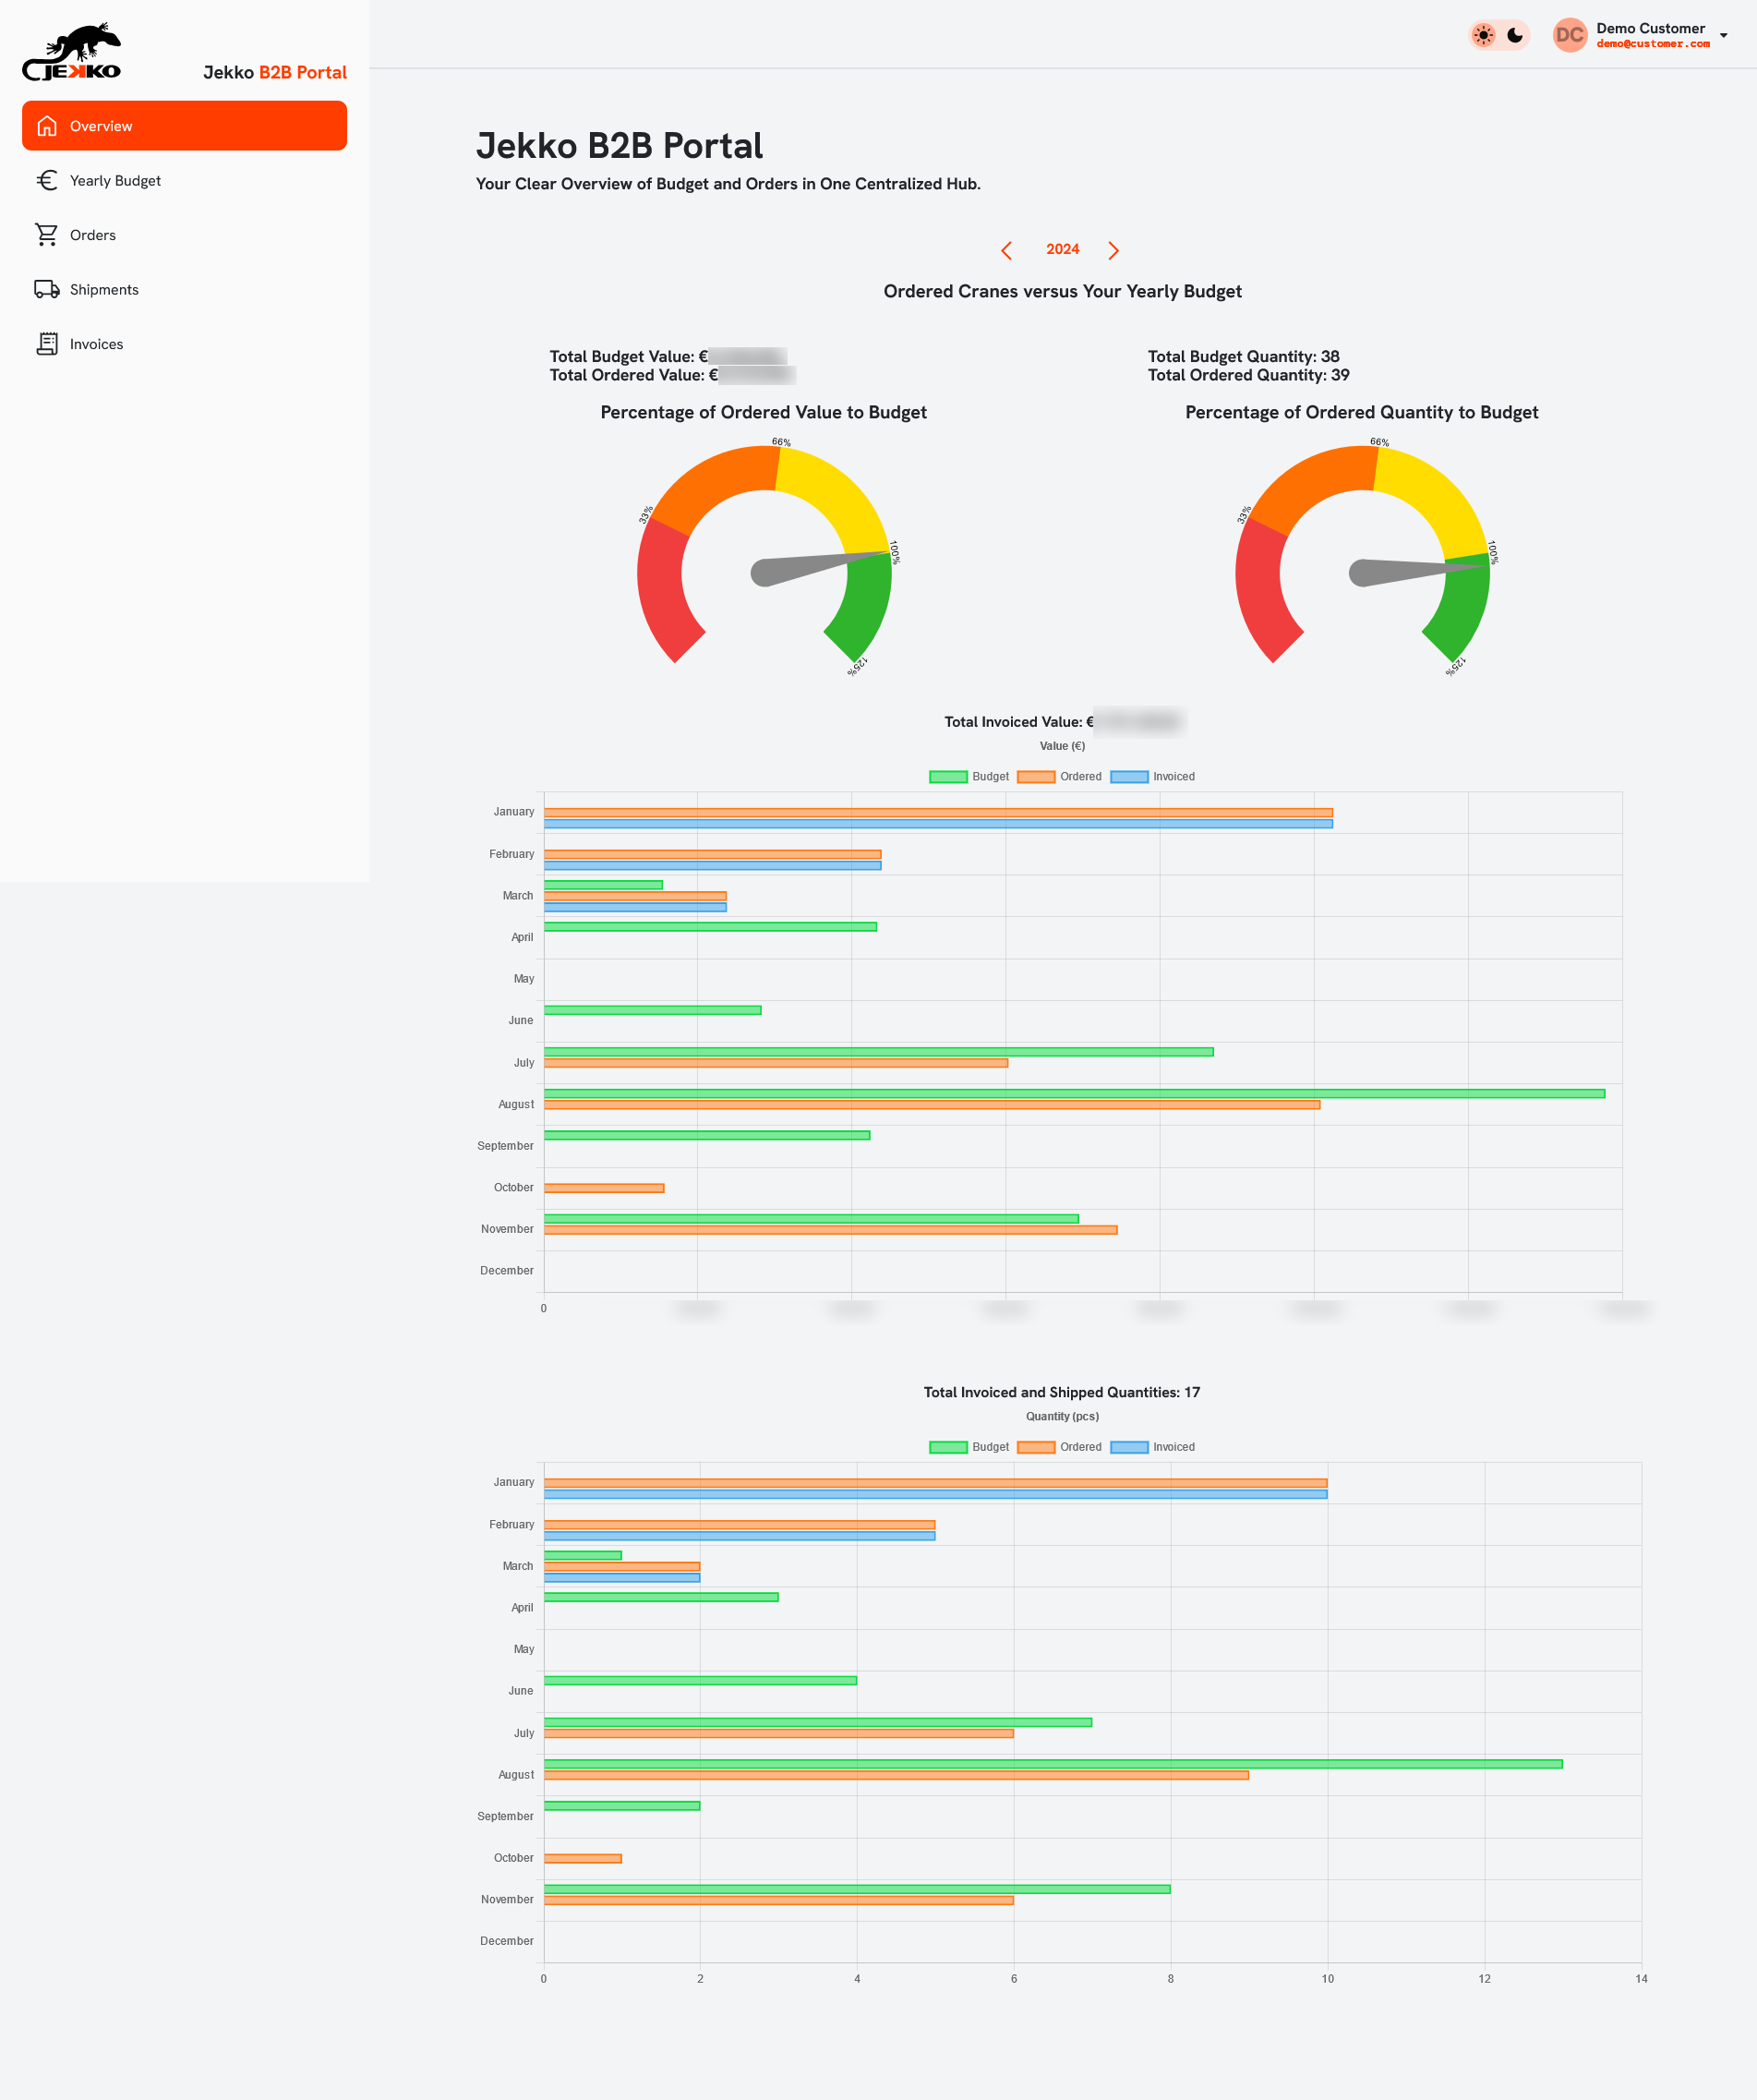The width and height of the screenshot is (1757, 2100).
Task: Click the Jekko gecko logo
Action: pos(71,52)
